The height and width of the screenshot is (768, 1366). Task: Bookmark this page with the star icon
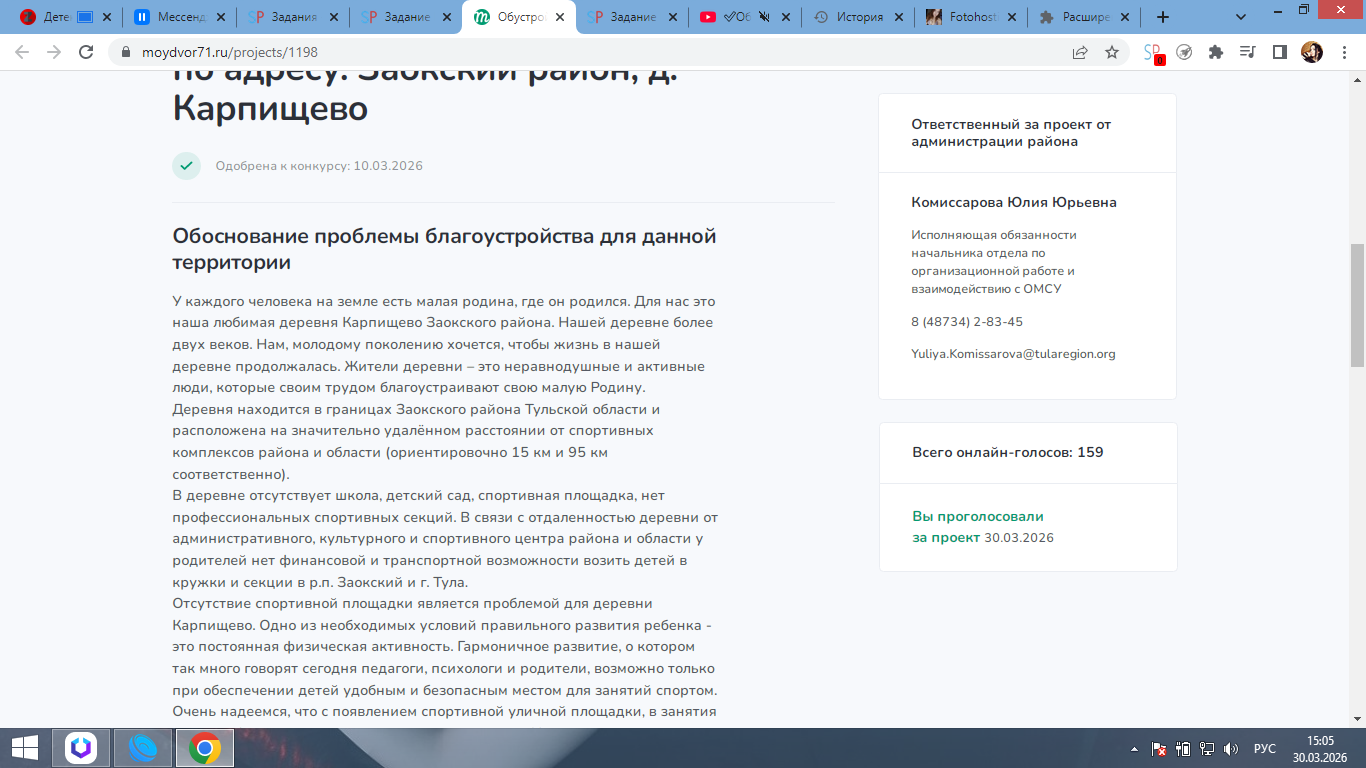(x=1111, y=52)
